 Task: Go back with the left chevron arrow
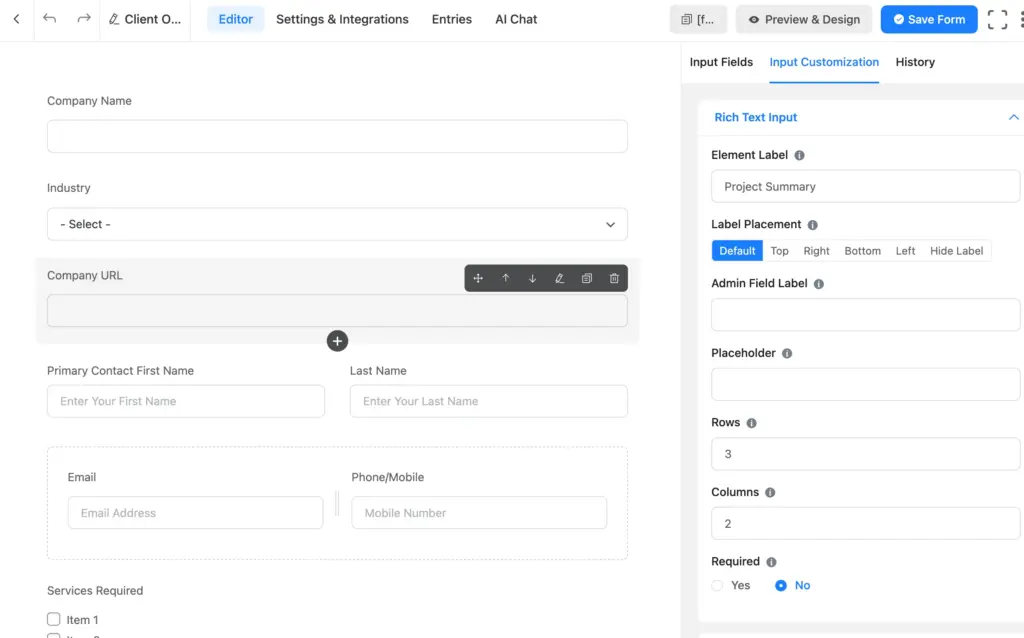click(x=16, y=19)
